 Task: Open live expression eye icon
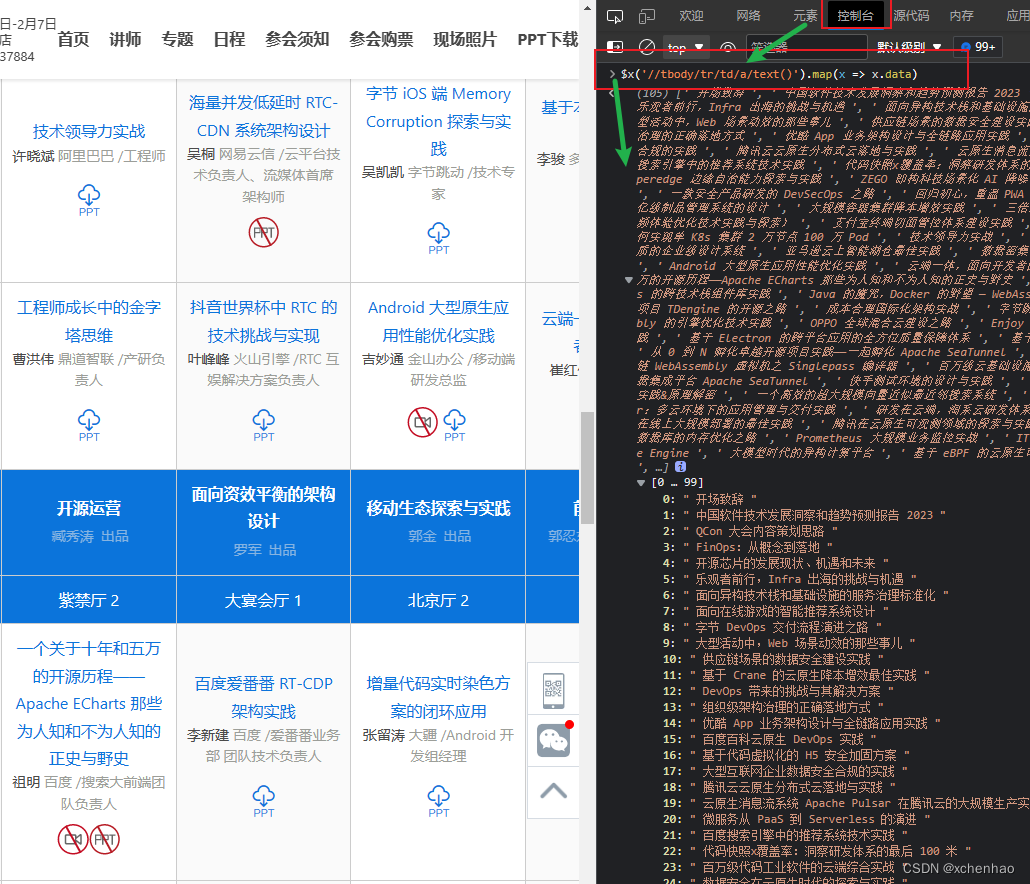728,47
